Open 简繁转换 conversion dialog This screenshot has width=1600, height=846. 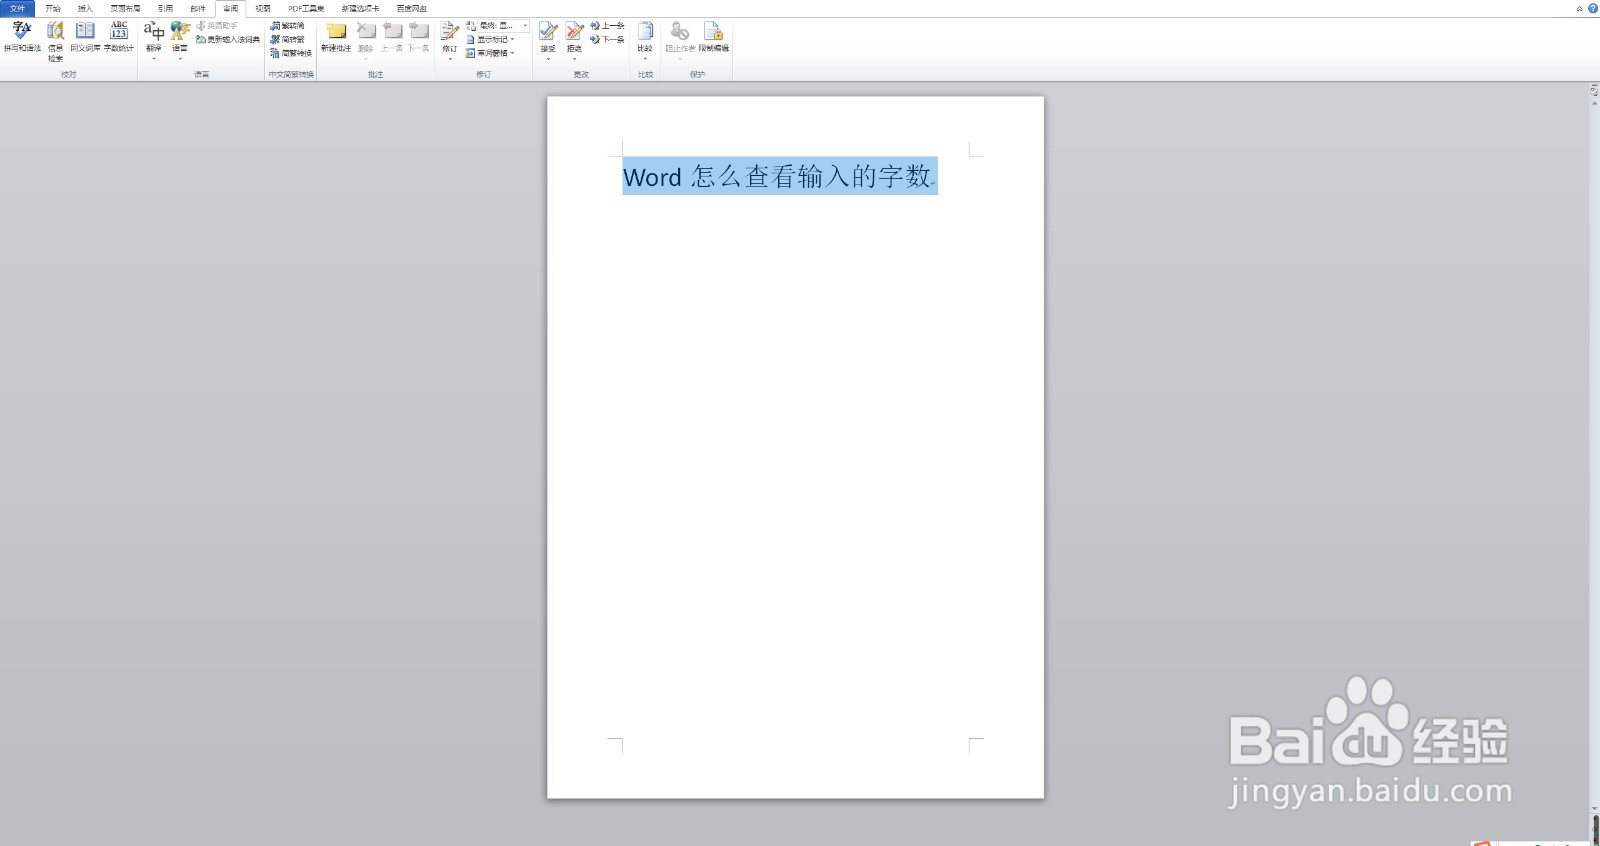coord(291,53)
